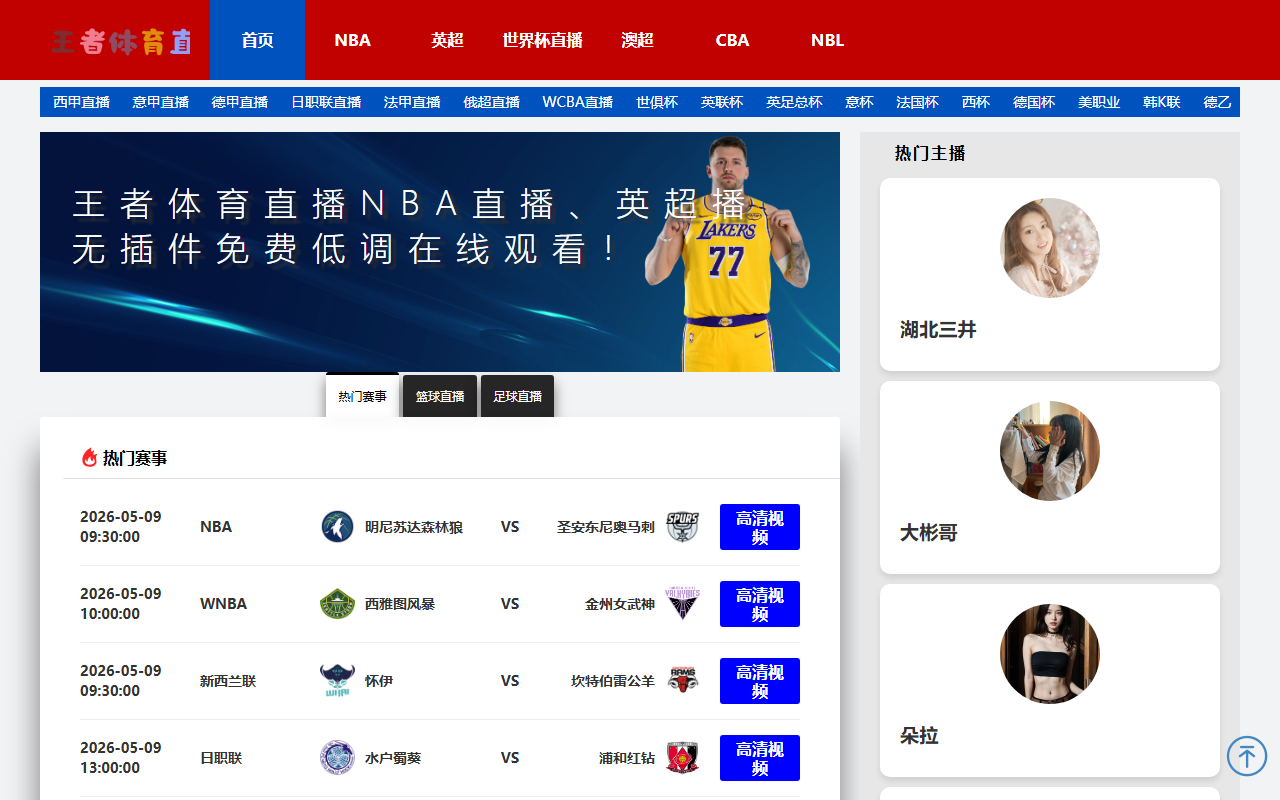Open the 意杯 link

(859, 102)
